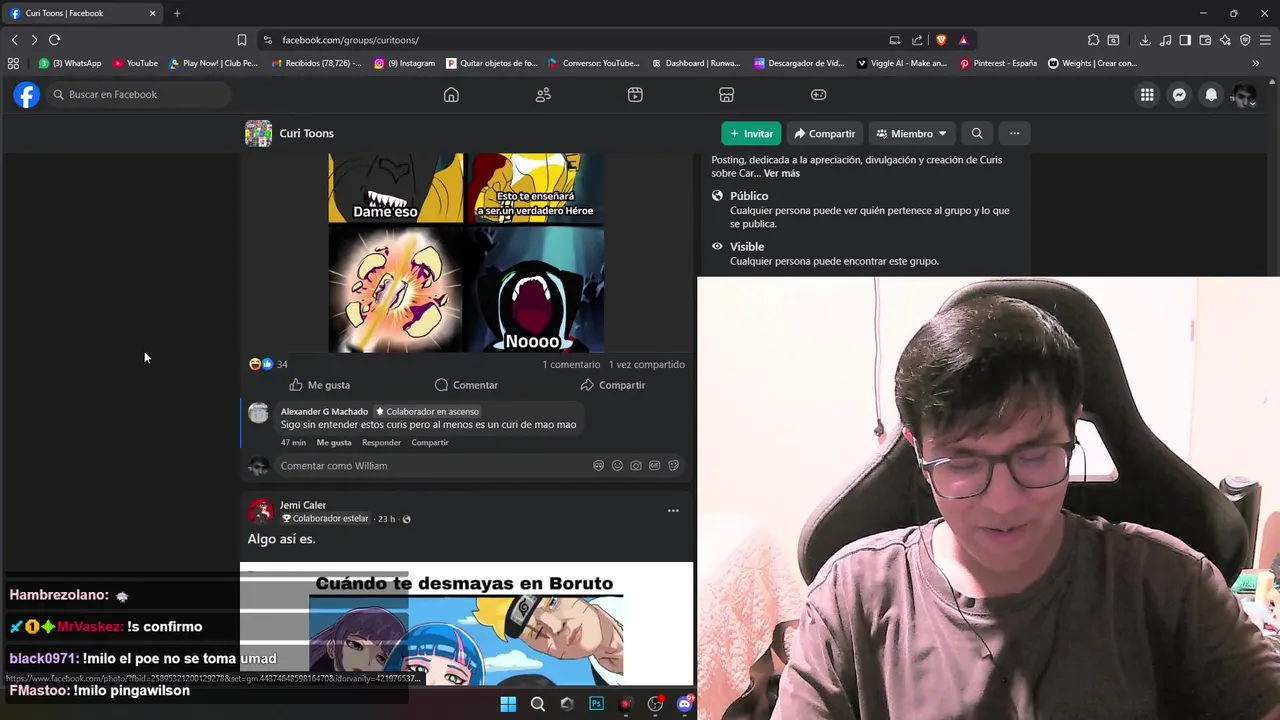Click the Invitar button
Viewport: 1280px width, 720px height.
click(751, 133)
